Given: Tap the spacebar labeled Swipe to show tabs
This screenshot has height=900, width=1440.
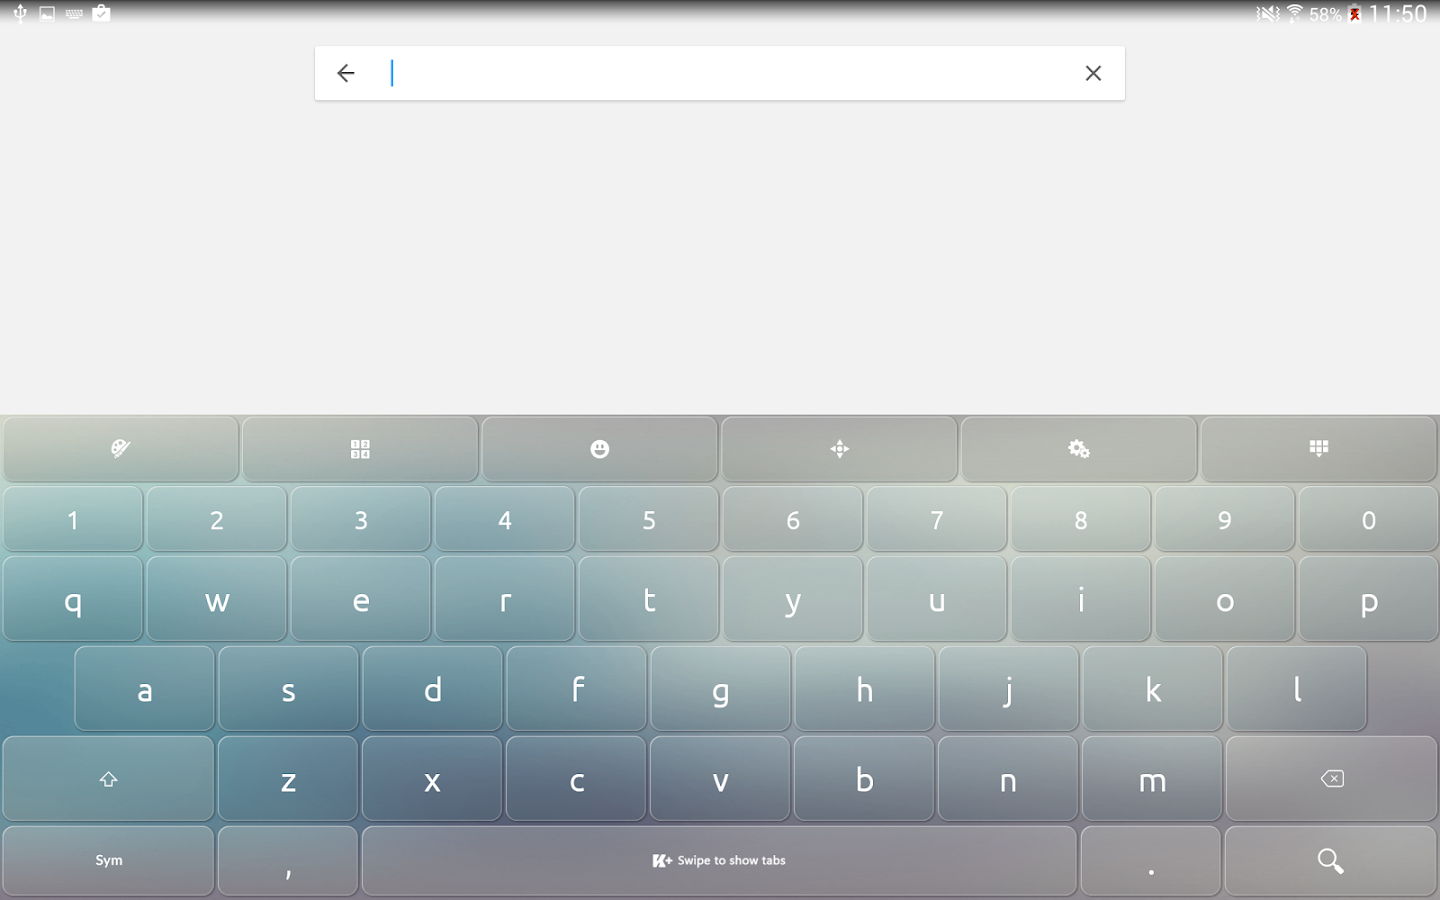Looking at the screenshot, I should [x=719, y=860].
